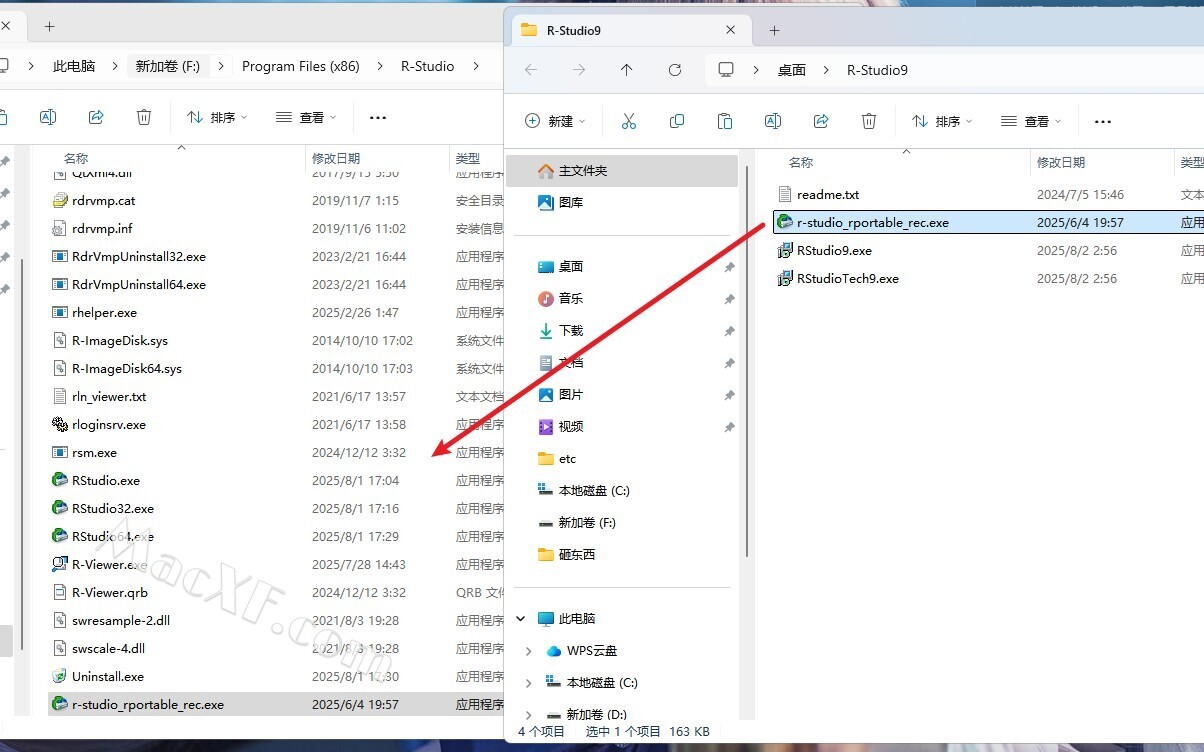Image resolution: width=1204 pixels, height=752 pixels.
Task: Select the RStudio9.exe file icon
Action: [785, 251]
